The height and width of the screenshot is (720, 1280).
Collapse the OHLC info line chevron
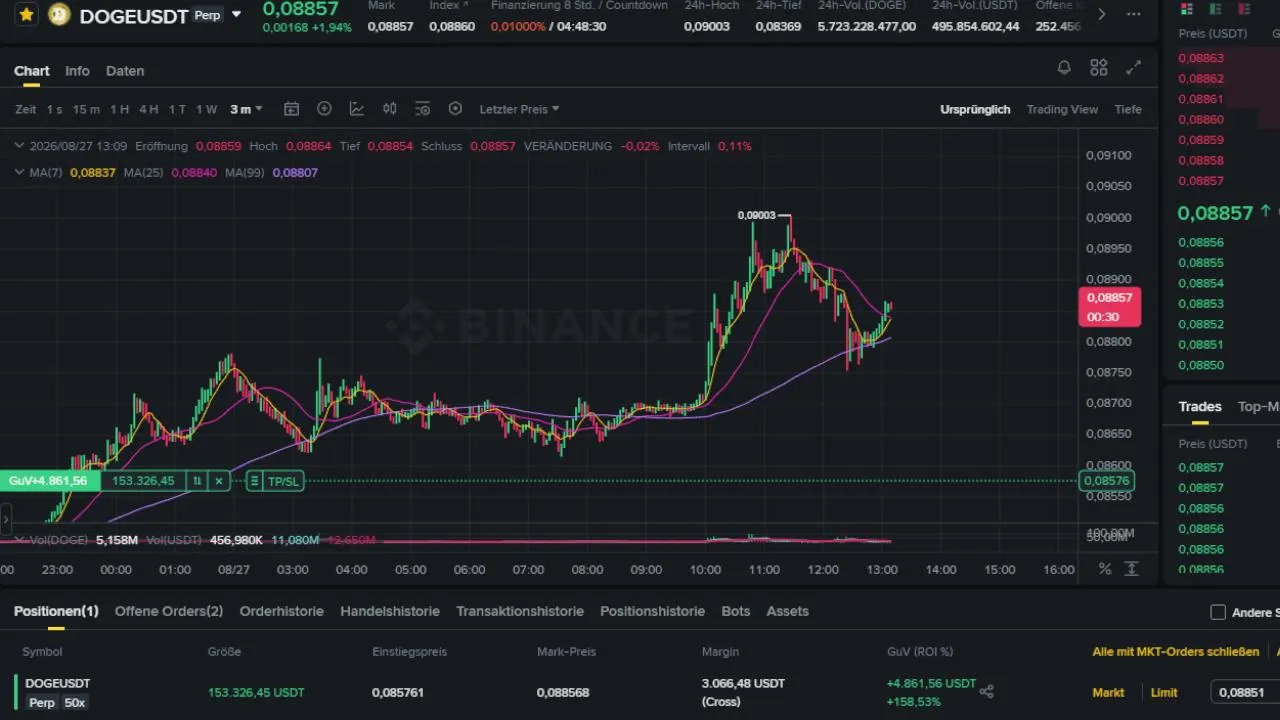tap(20, 146)
